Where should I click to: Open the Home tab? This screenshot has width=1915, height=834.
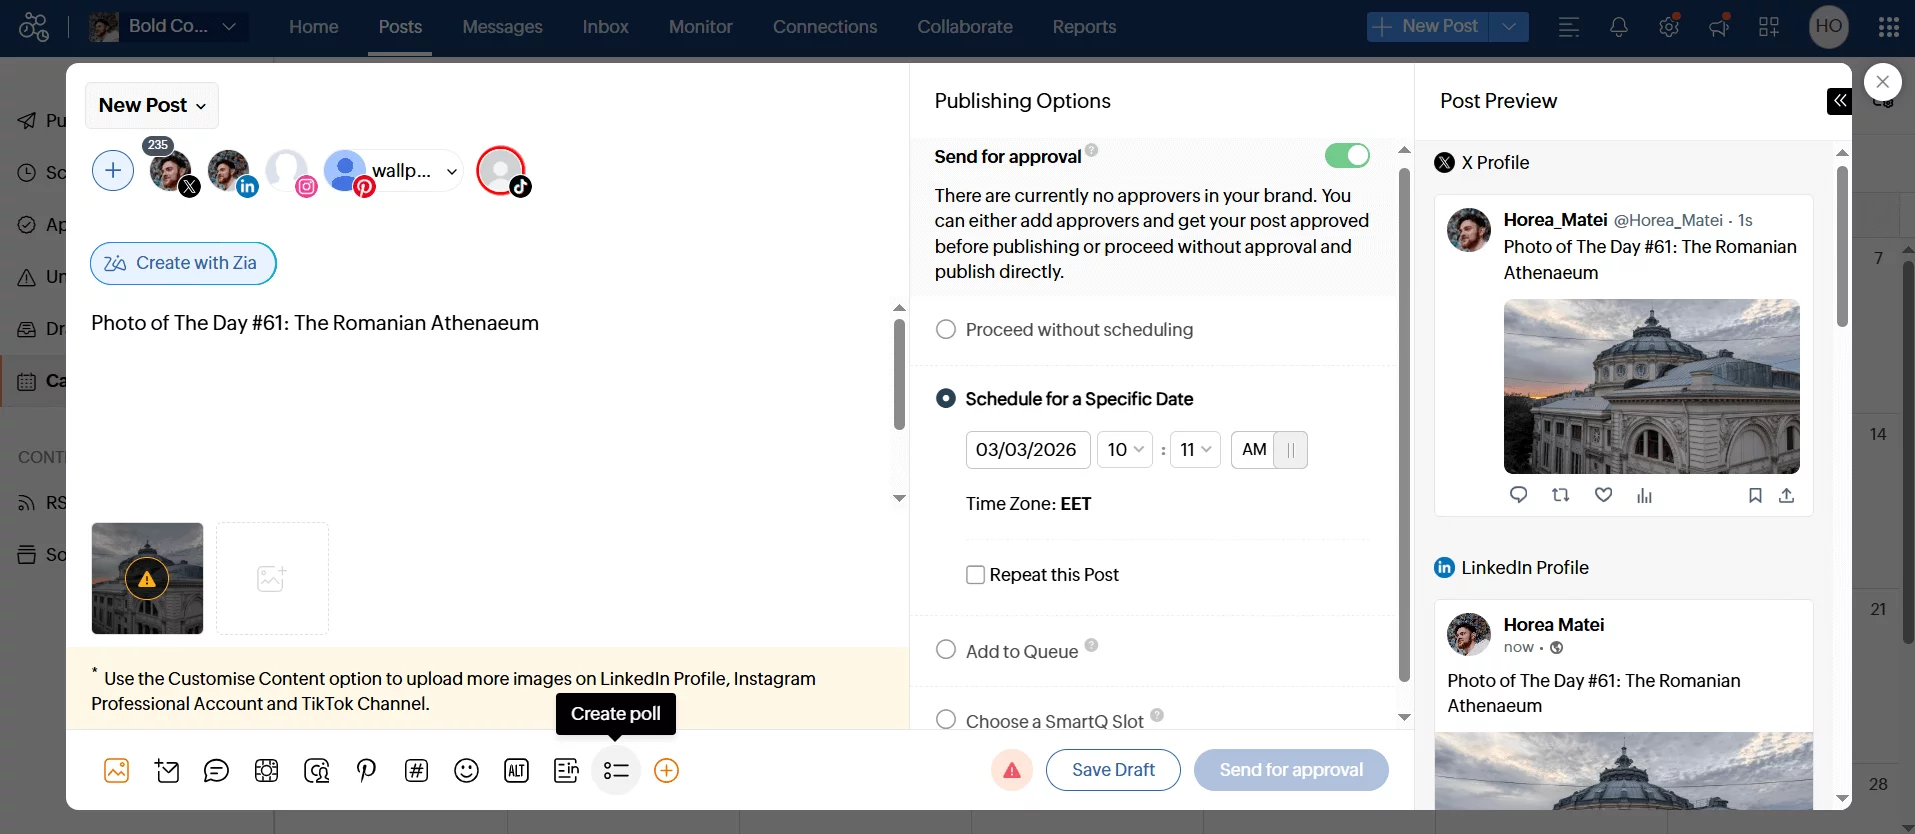[314, 27]
